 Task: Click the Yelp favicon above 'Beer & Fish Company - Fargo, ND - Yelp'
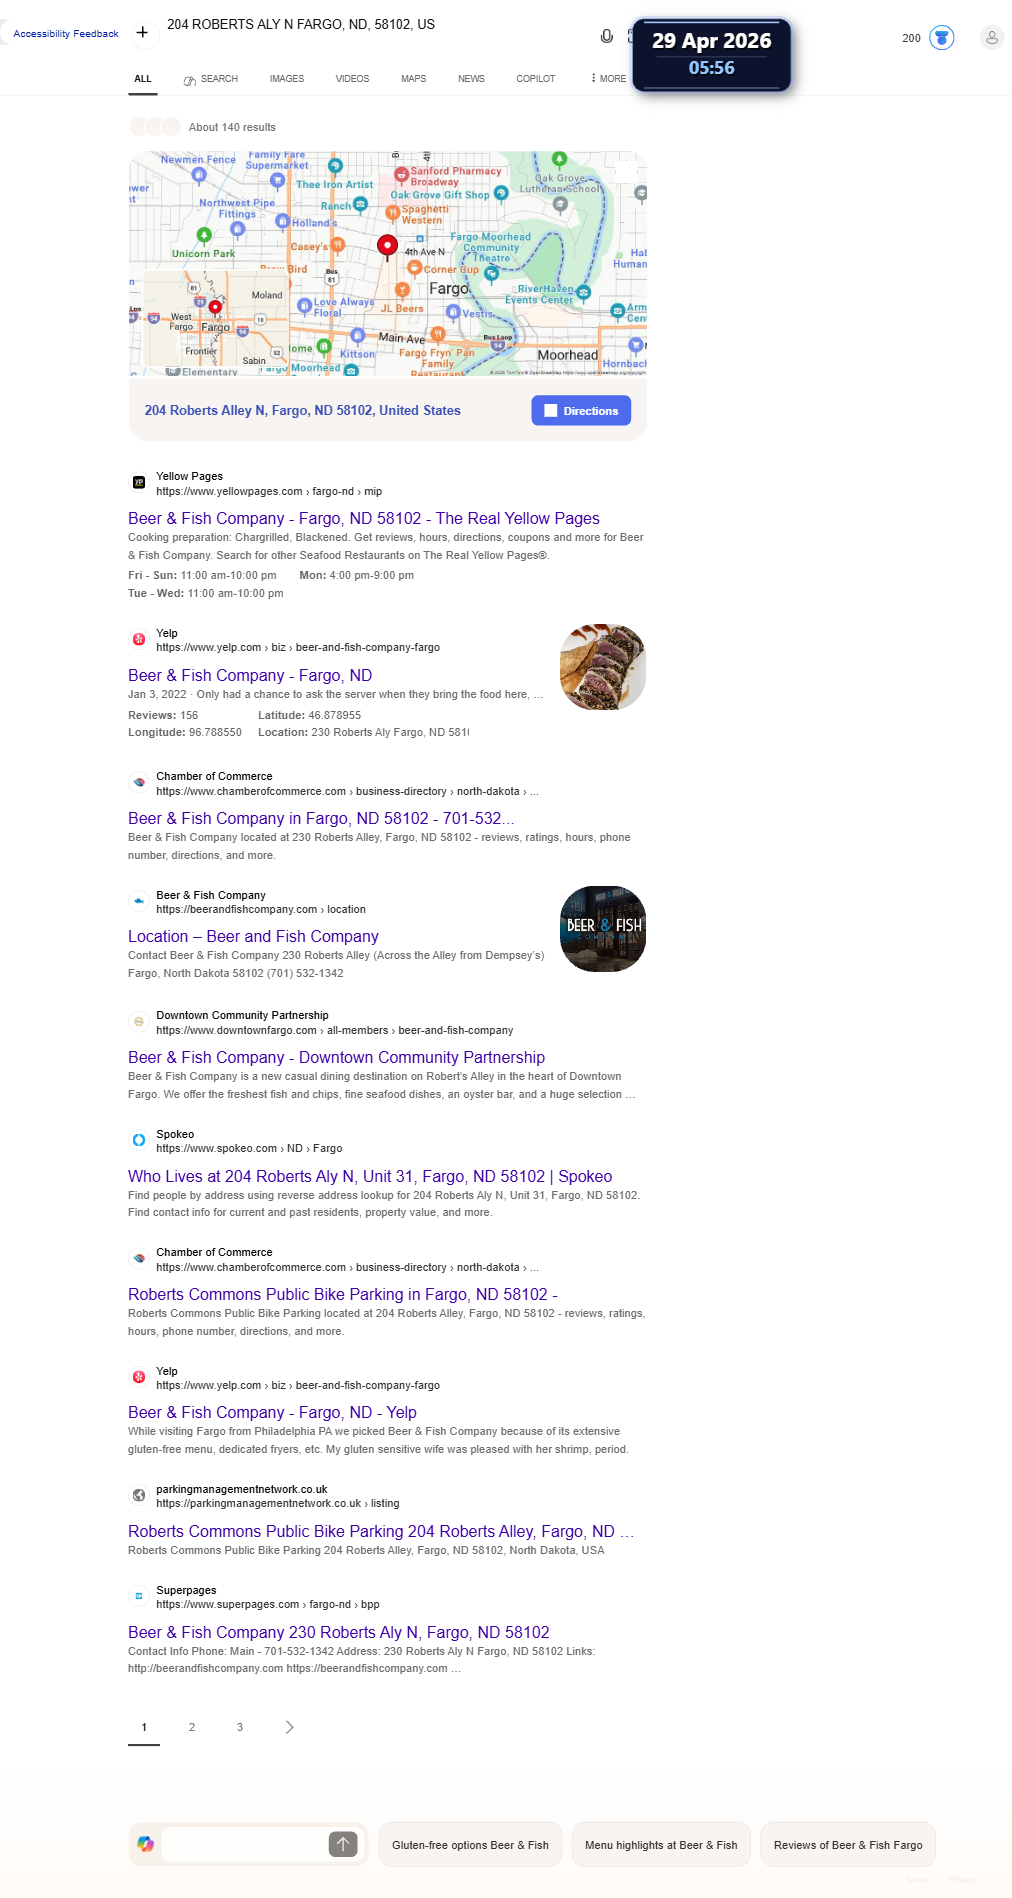click(139, 1377)
